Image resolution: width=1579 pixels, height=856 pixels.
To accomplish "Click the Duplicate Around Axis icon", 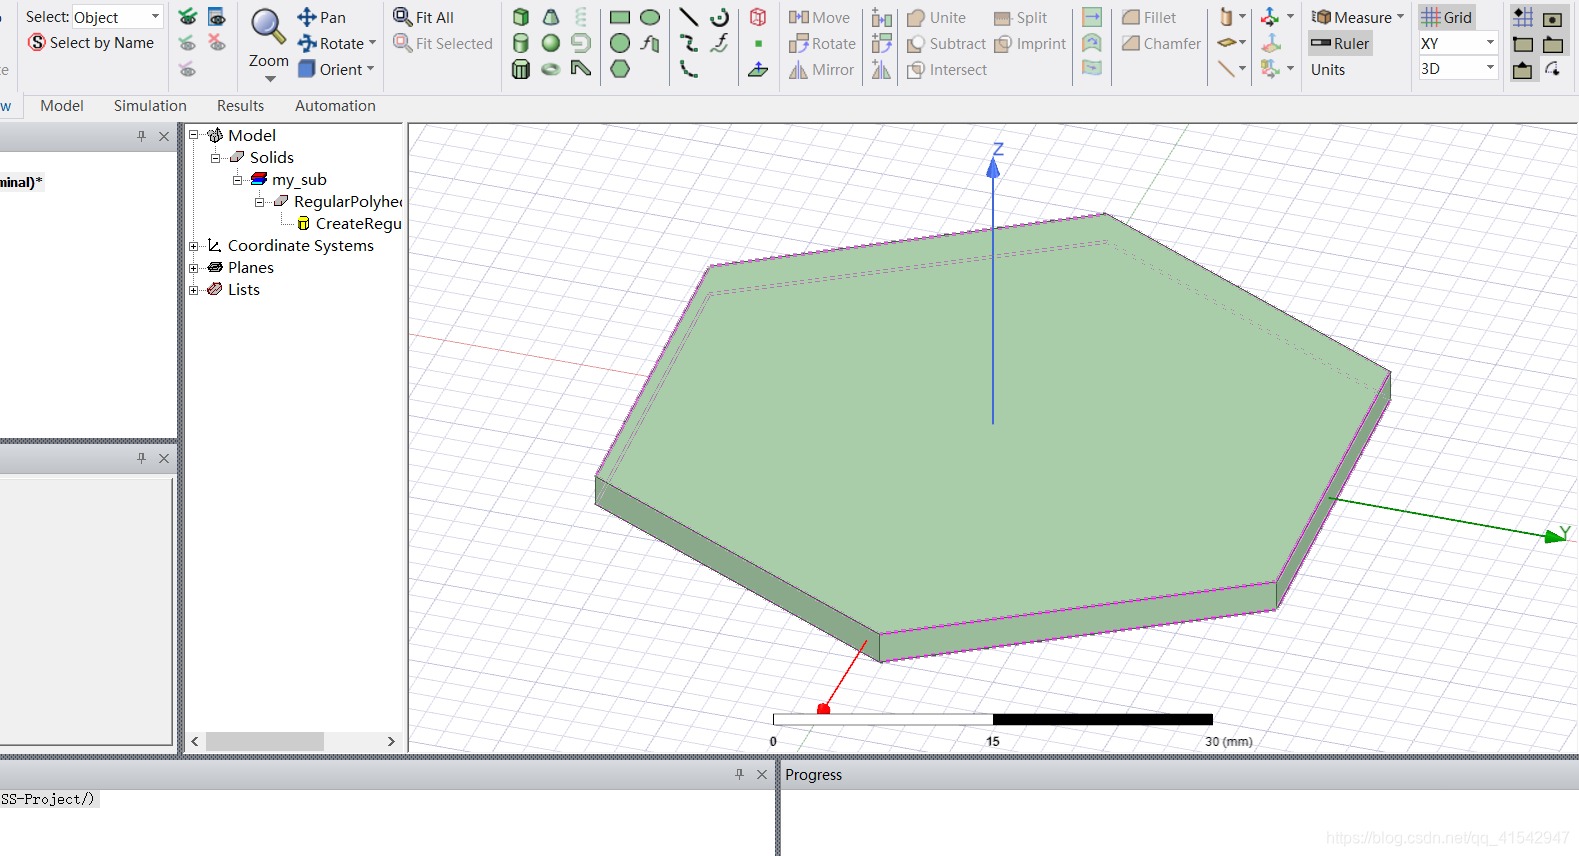I will click(881, 43).
